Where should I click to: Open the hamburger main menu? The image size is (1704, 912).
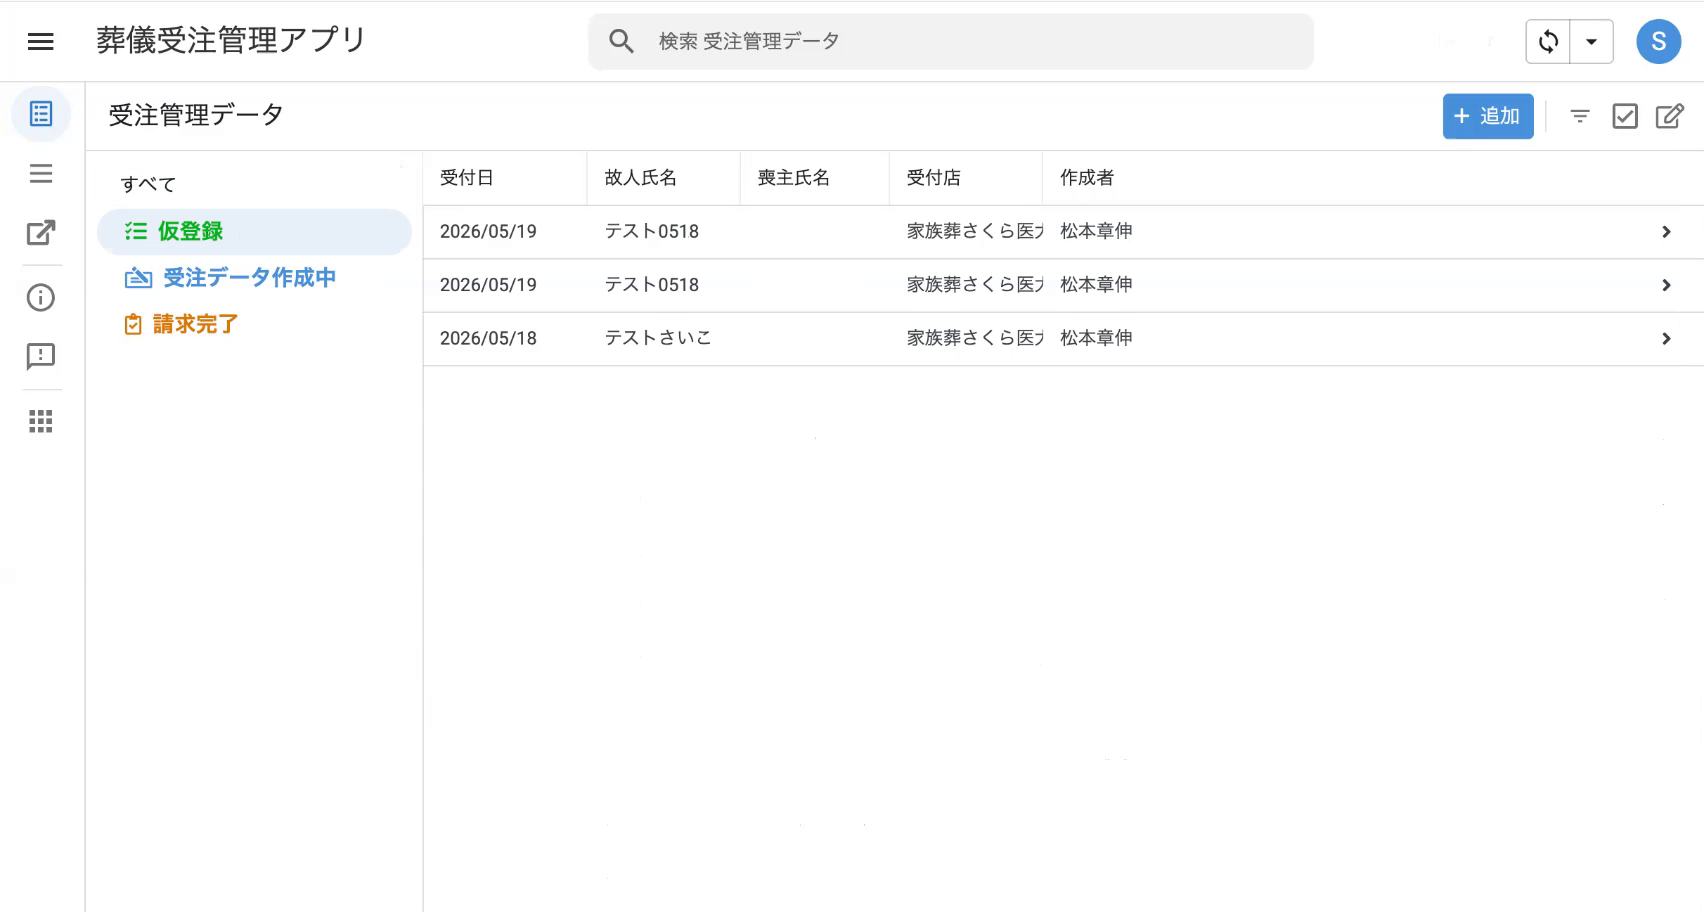tap(40, 41)
